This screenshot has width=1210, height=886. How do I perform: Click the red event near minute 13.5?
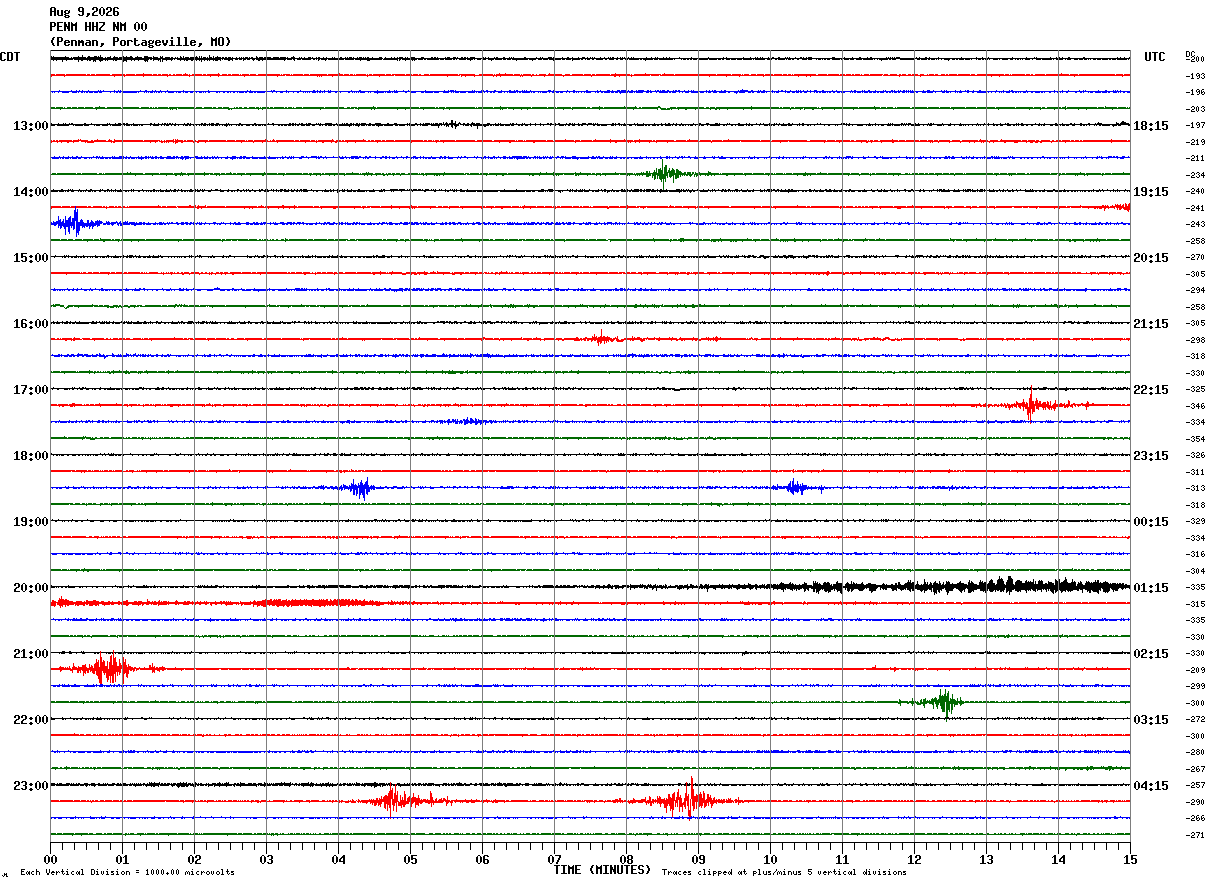point(1032,405)
